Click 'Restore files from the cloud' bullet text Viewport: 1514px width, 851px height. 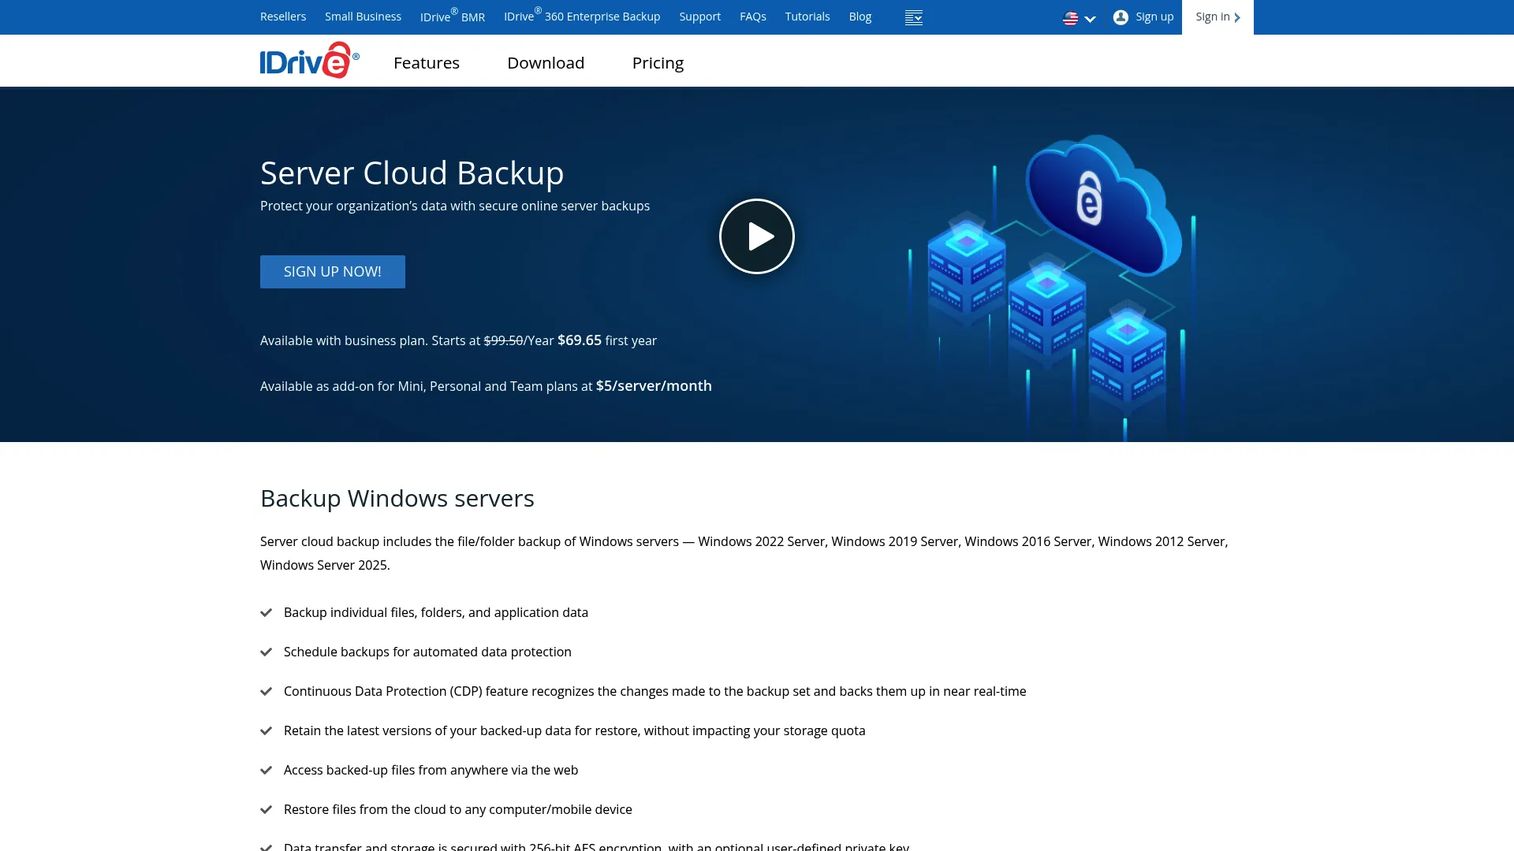click(x=458, y=810)
